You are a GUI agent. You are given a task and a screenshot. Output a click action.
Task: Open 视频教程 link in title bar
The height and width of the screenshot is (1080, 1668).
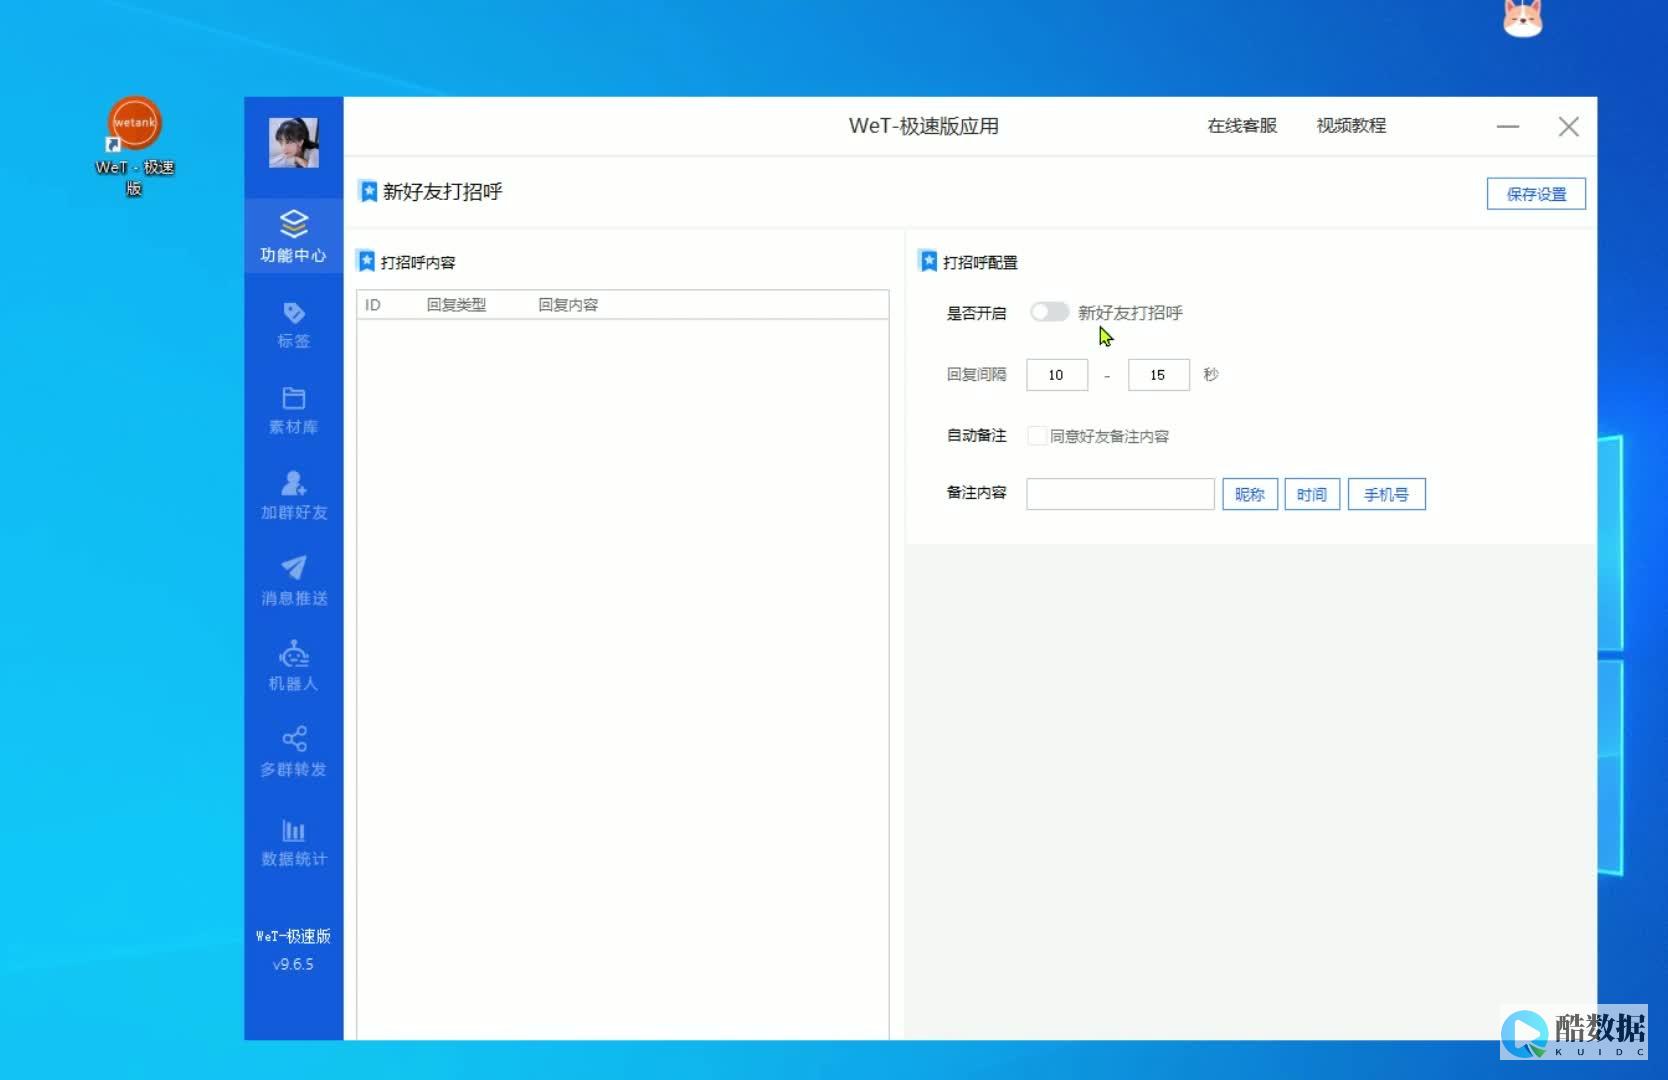[1351, 126]
